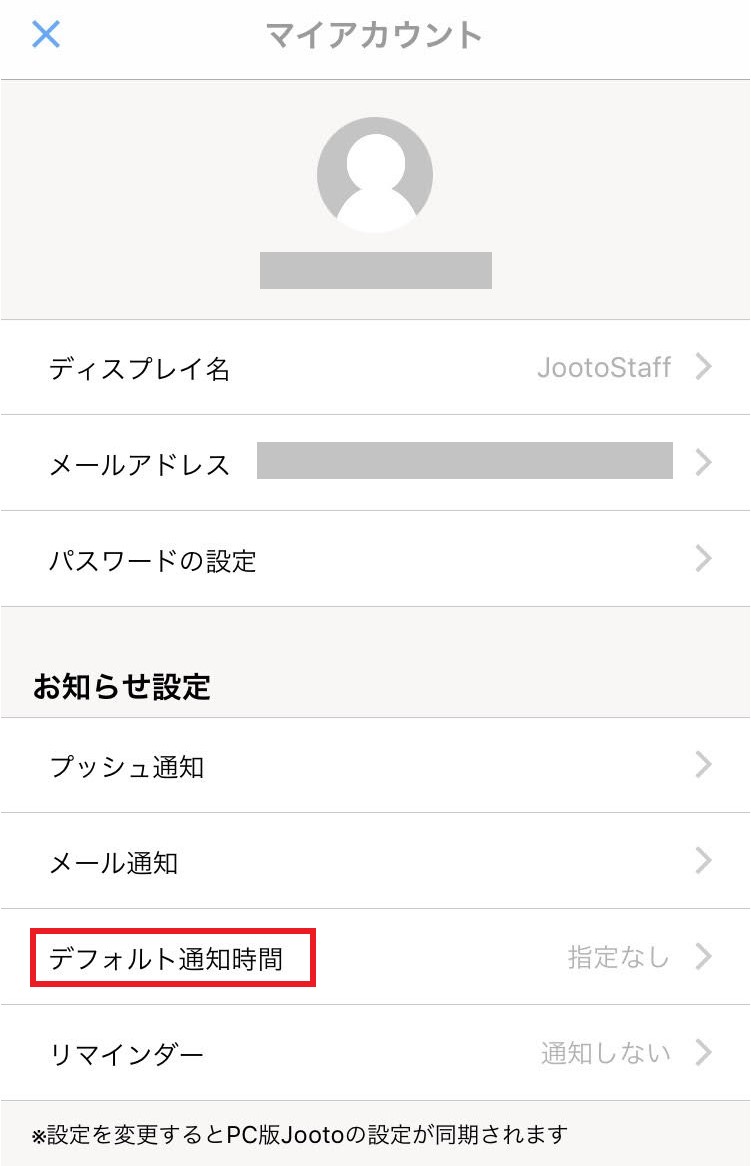Expand the chevron beside JootoStaff
The height and width of the screenshot is (1166, 751).
704,368
